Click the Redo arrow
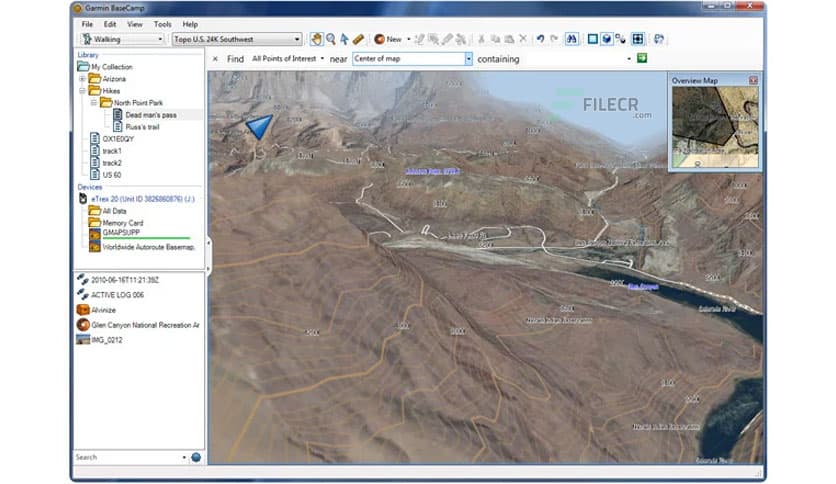836x484 pixels. coord(554,39)
